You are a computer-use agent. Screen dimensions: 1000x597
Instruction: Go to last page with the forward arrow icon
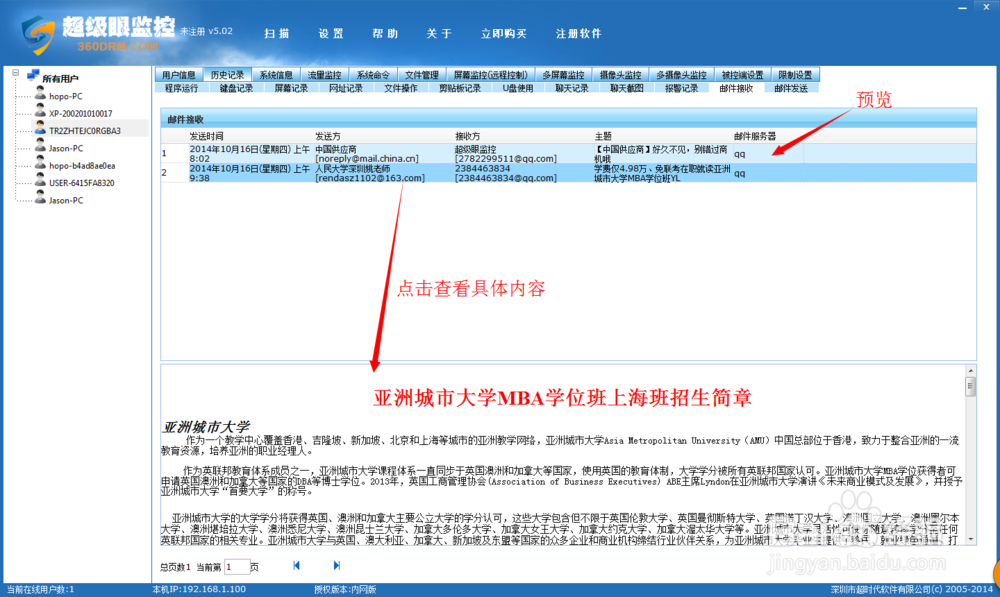tap(336, 566)
